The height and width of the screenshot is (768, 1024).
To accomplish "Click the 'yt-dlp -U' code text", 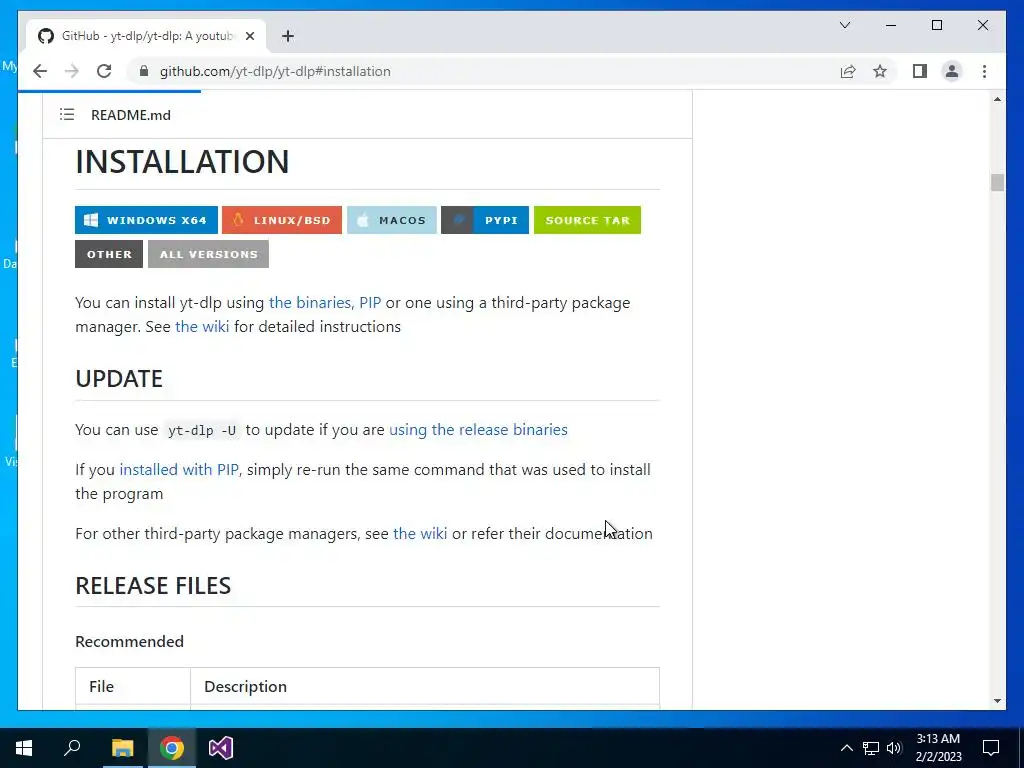I will point(202,430).
